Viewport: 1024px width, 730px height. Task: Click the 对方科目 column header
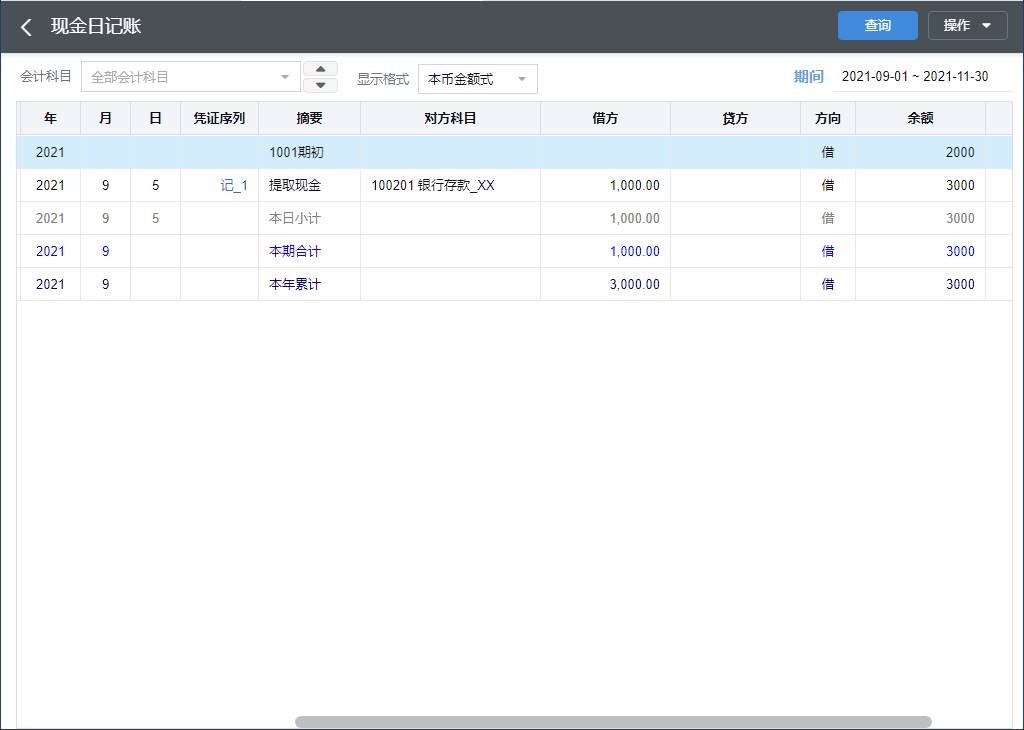tap(451, 118)
